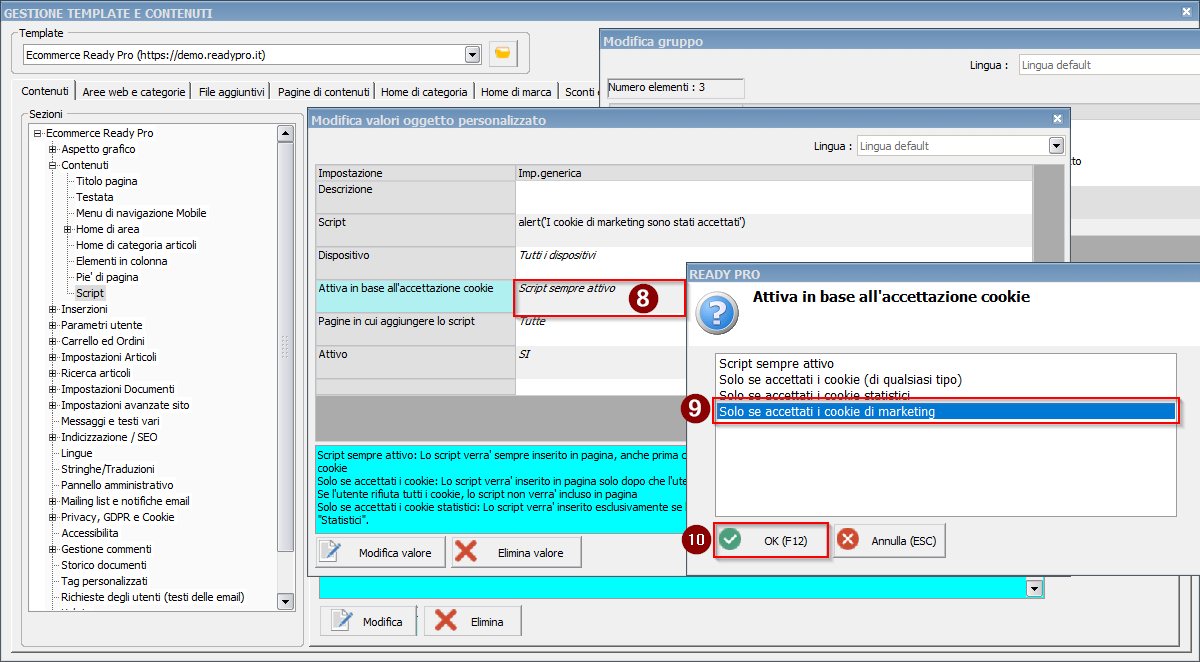Viewport: 1200px width, 662px height.
Task: Click the Modifica button with notepad icon
Action: pos(368,621)
